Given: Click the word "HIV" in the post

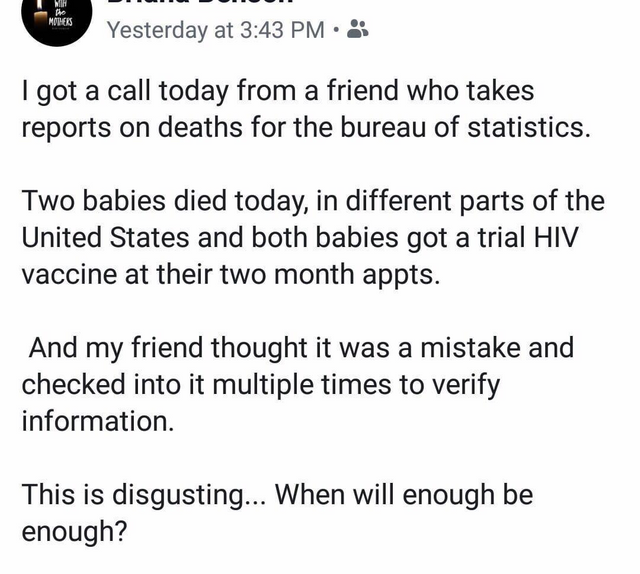Looking at the screenshot, I should [556, 237].
